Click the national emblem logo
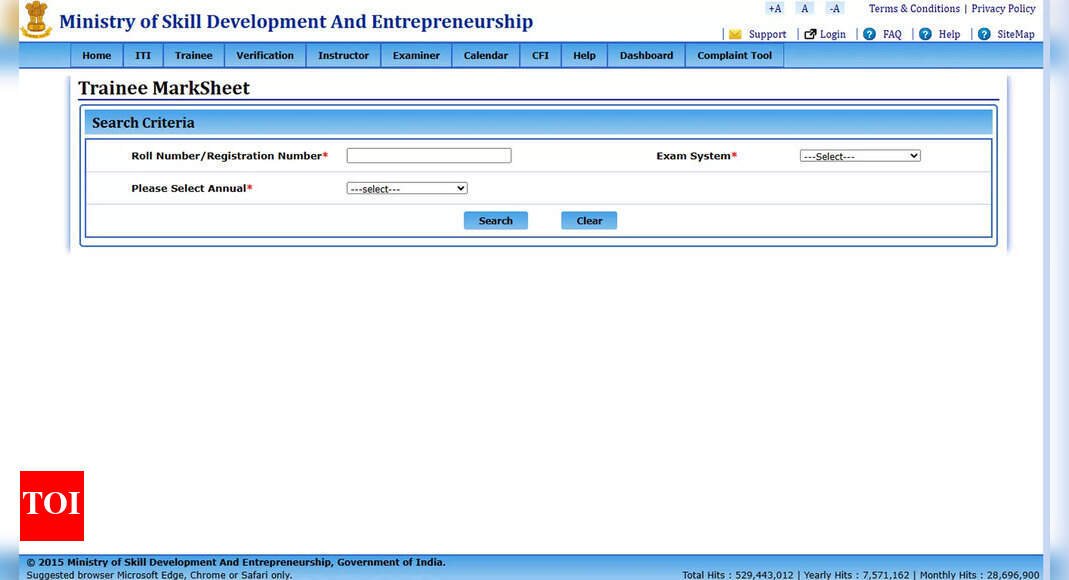 pyautogui.click(x=36, y=19)
